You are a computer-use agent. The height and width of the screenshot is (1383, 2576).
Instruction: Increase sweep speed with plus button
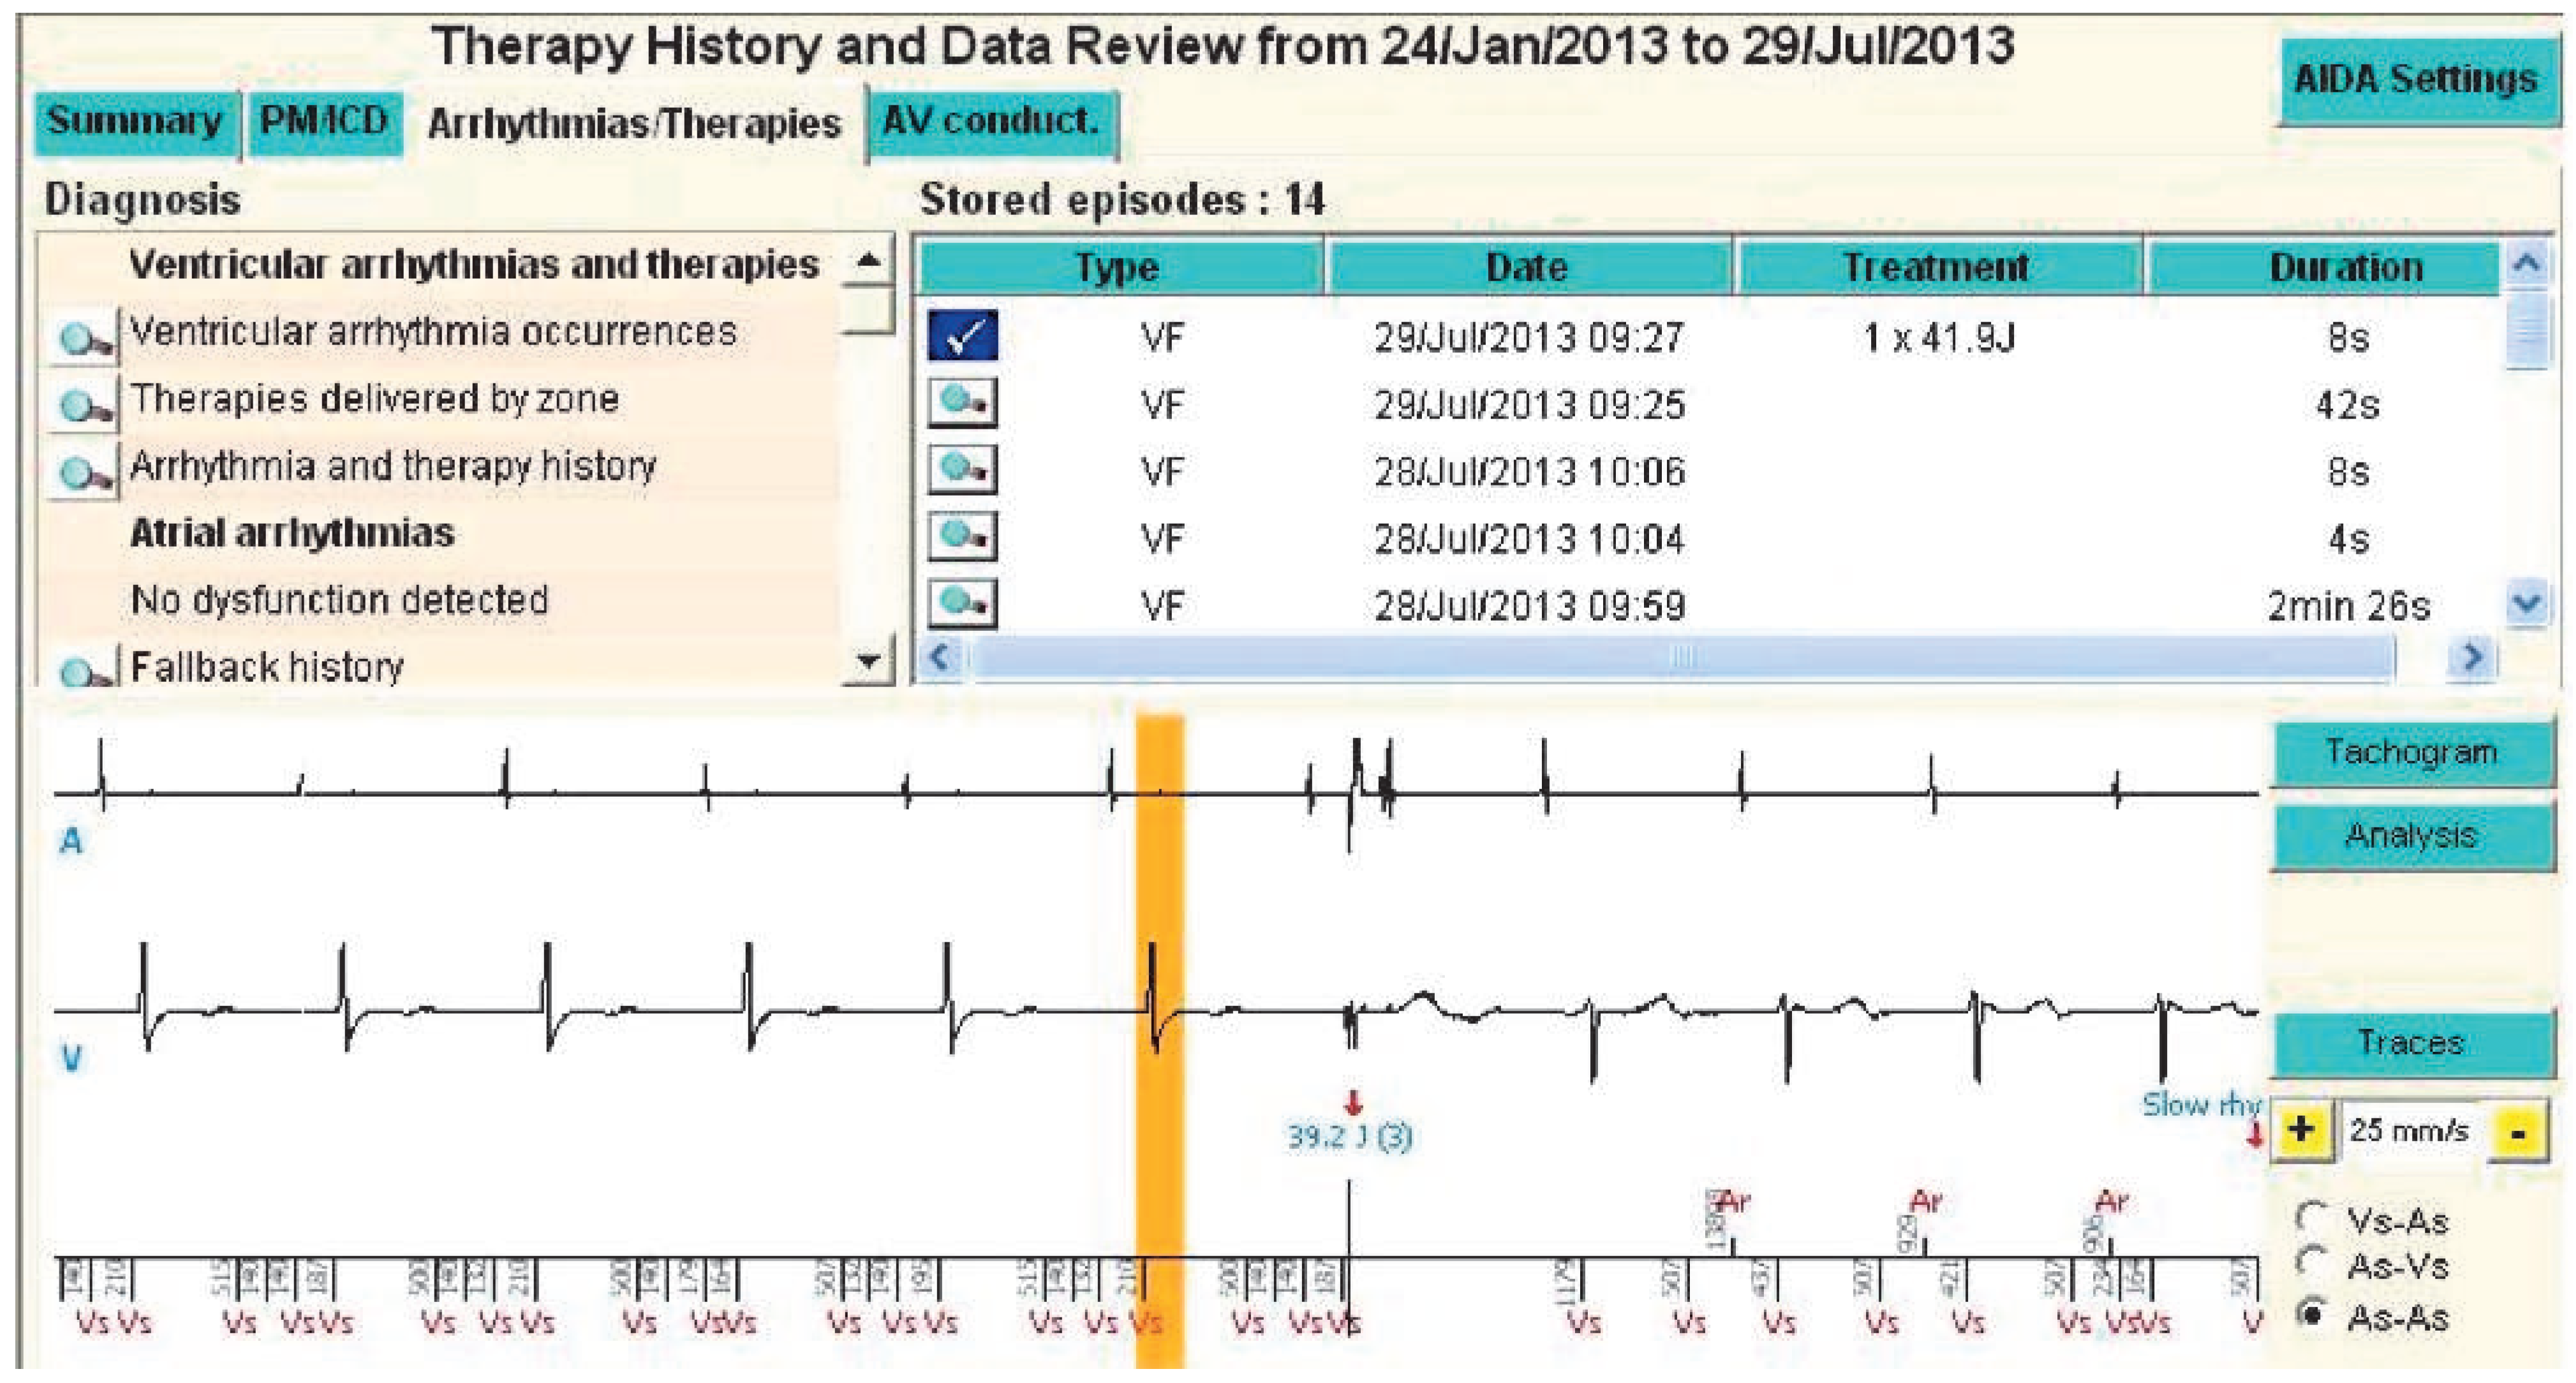coord(2301,1130)
